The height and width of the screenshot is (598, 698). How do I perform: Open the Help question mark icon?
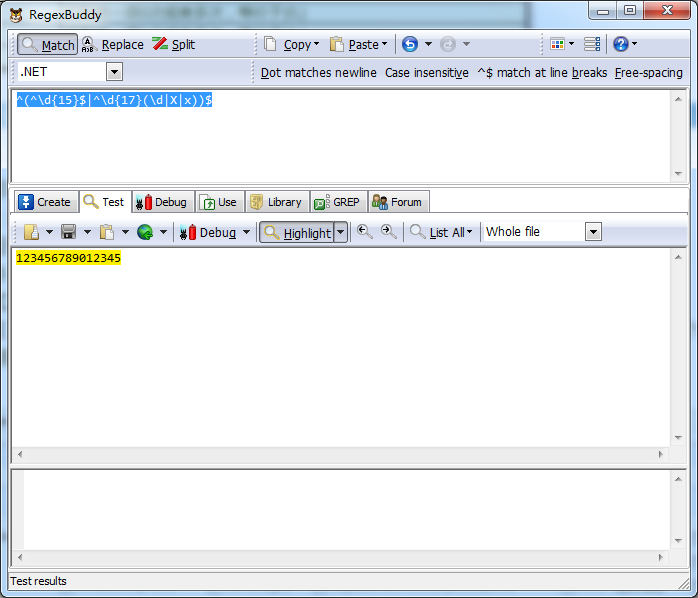point(621,44)
